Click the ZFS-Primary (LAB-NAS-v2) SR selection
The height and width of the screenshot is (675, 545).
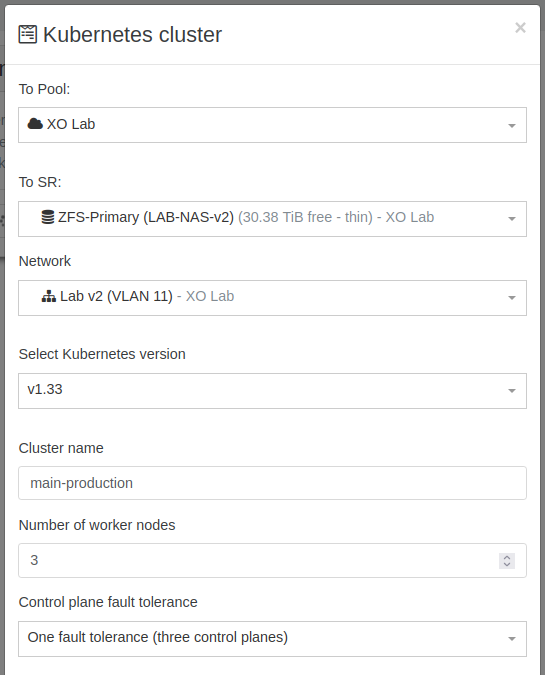point(146,217)
